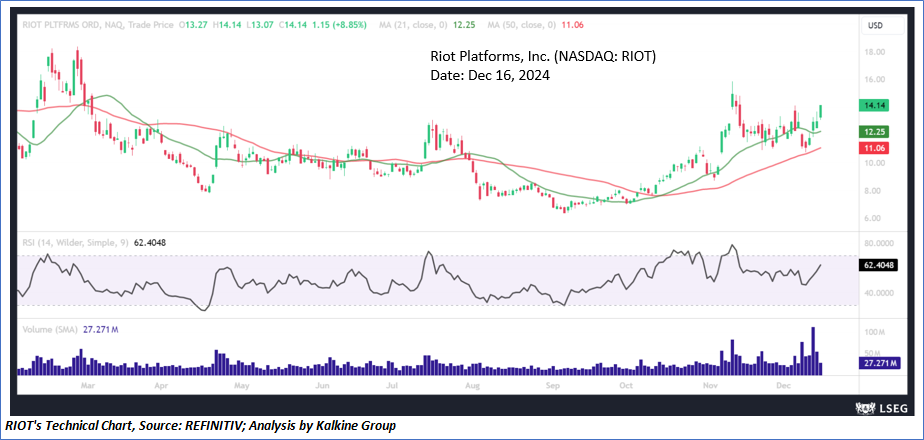Viewport: 924px width, 440px height.
Task: Click the Volume (SMA) legend label
Action: [50, 330]
